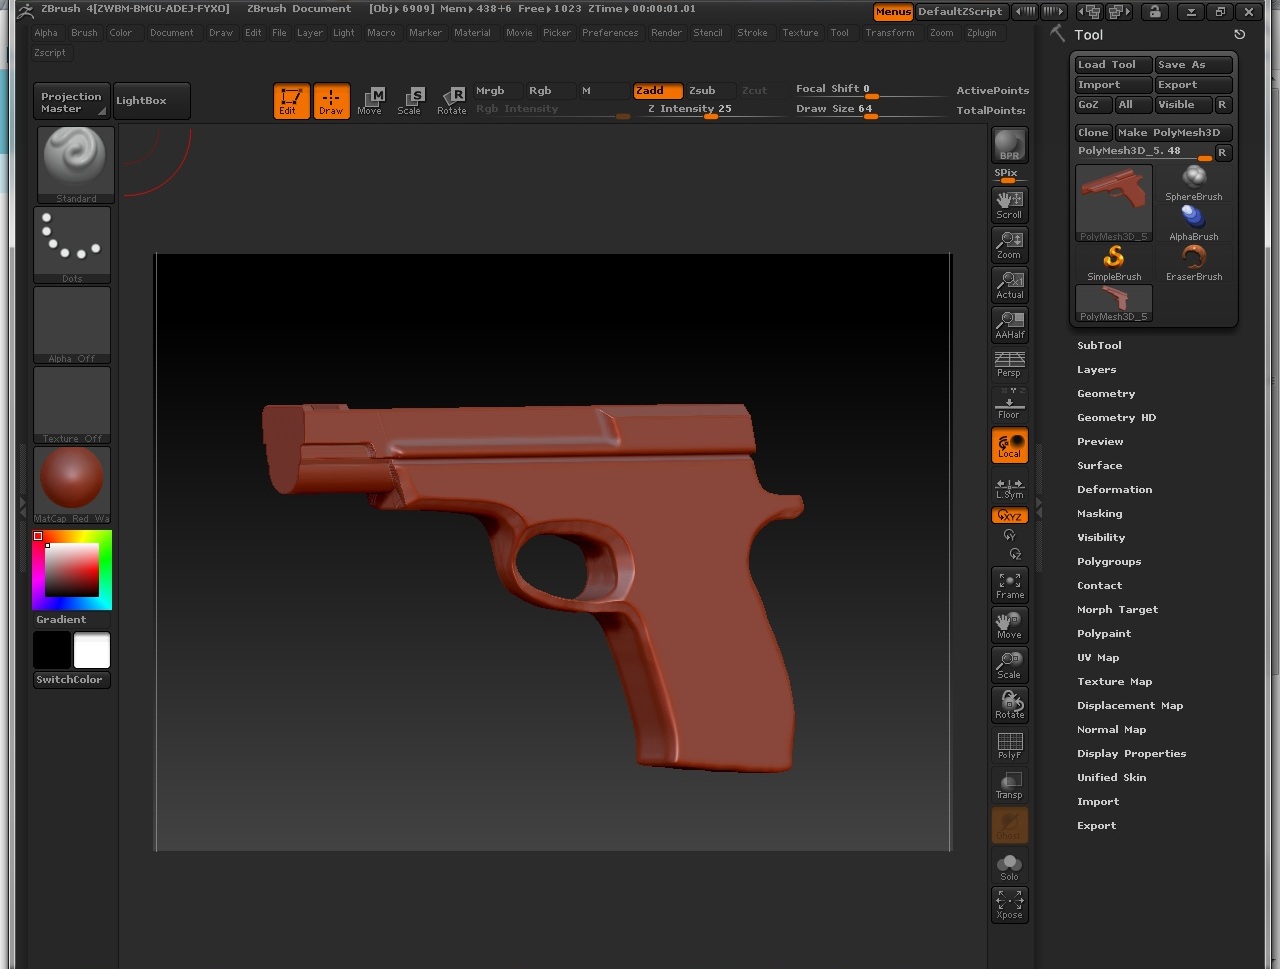
Task: Frame the mesh with the Frame icon
Action: coord(1009,585)
